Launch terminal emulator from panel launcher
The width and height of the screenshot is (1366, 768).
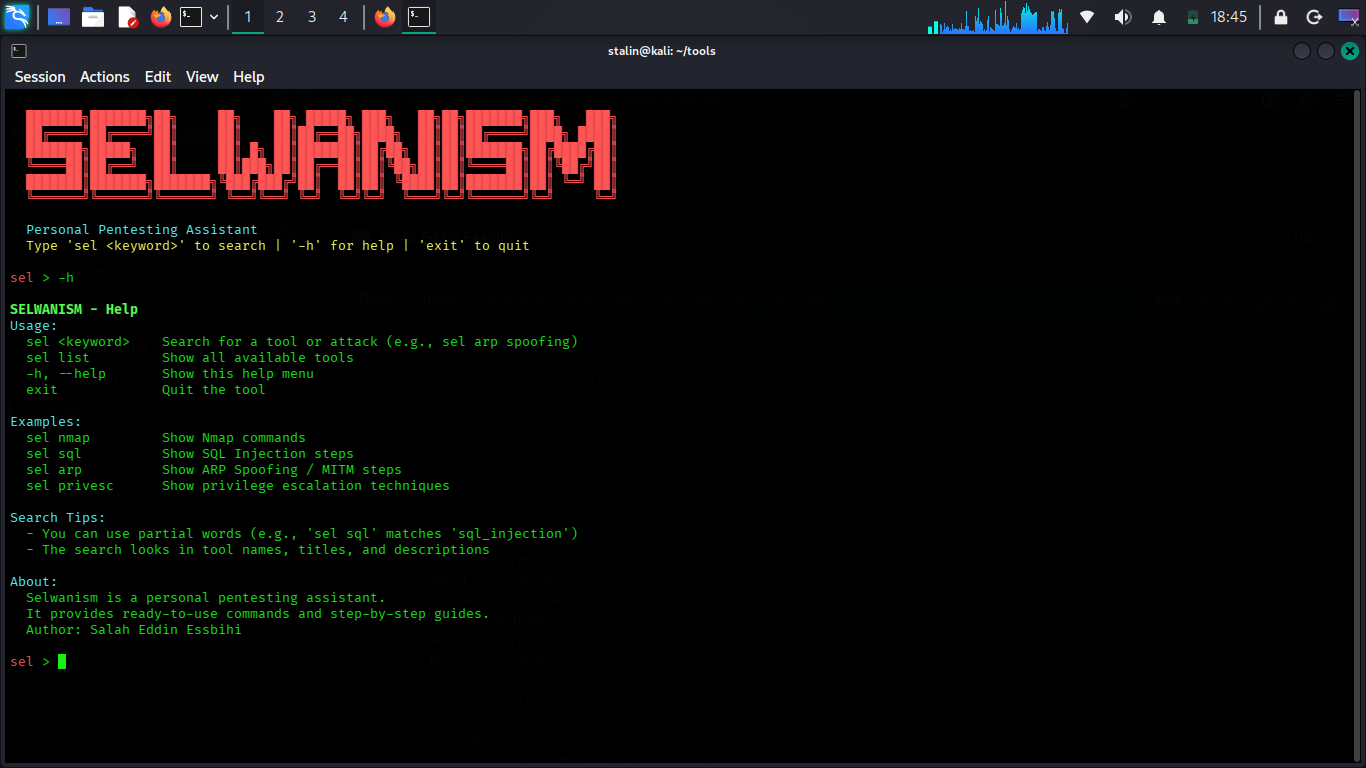click(x=191, y=17)
